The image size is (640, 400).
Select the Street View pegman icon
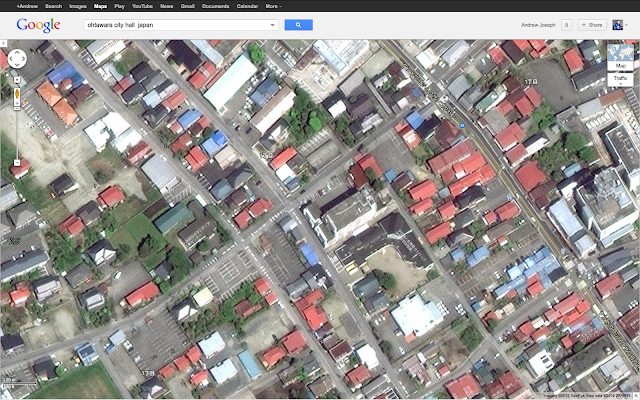point(17,94)
